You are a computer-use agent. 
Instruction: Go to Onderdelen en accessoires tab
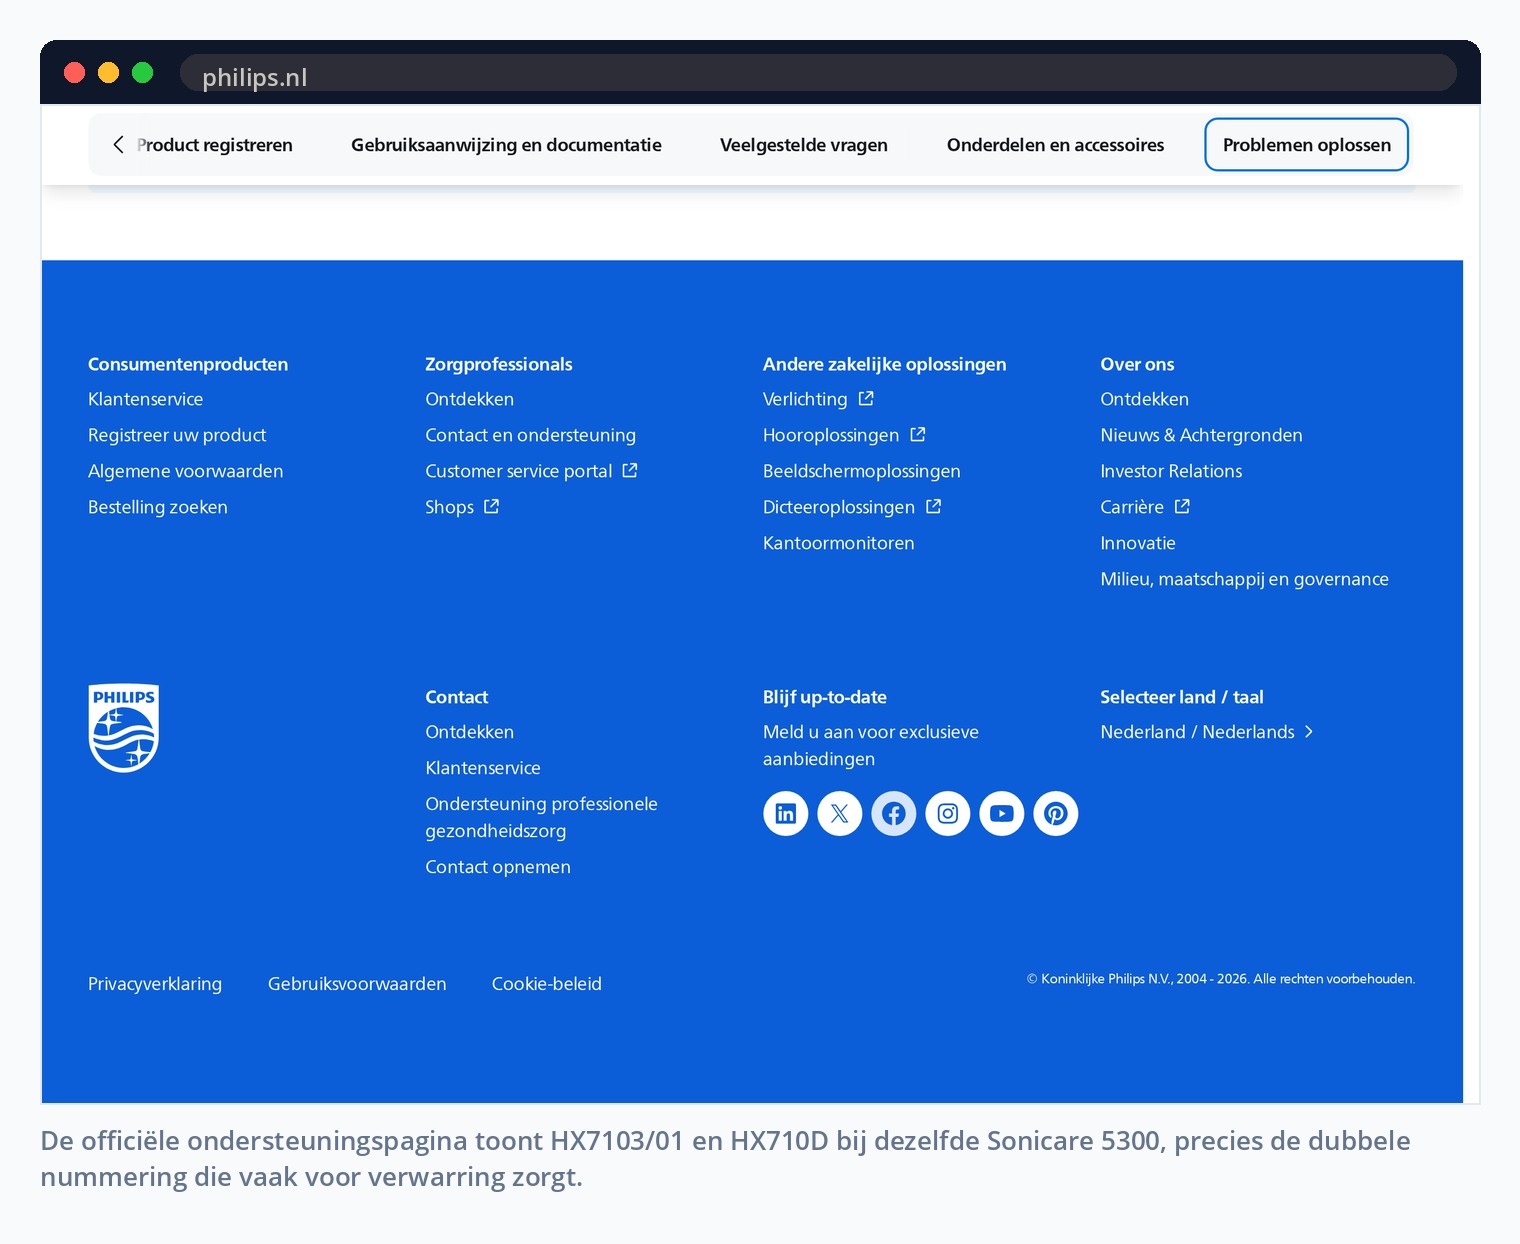tap(1055, 145)
